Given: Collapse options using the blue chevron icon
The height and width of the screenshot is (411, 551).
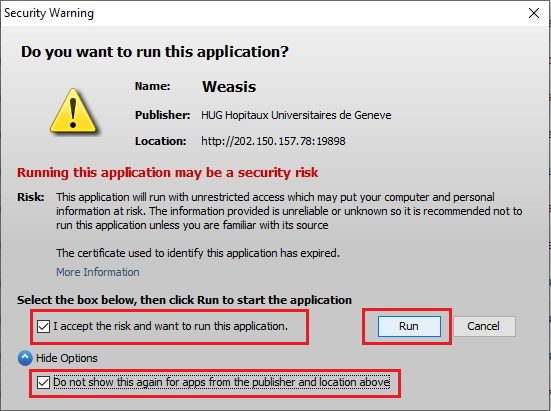Looking at the screenshot, I should (x=25, y=358).
